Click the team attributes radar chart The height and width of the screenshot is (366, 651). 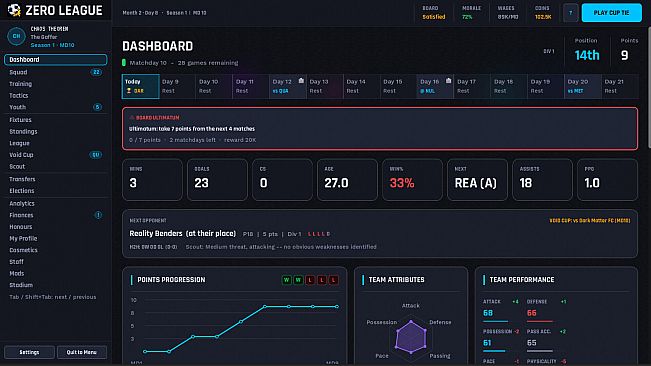click(411, 336)
